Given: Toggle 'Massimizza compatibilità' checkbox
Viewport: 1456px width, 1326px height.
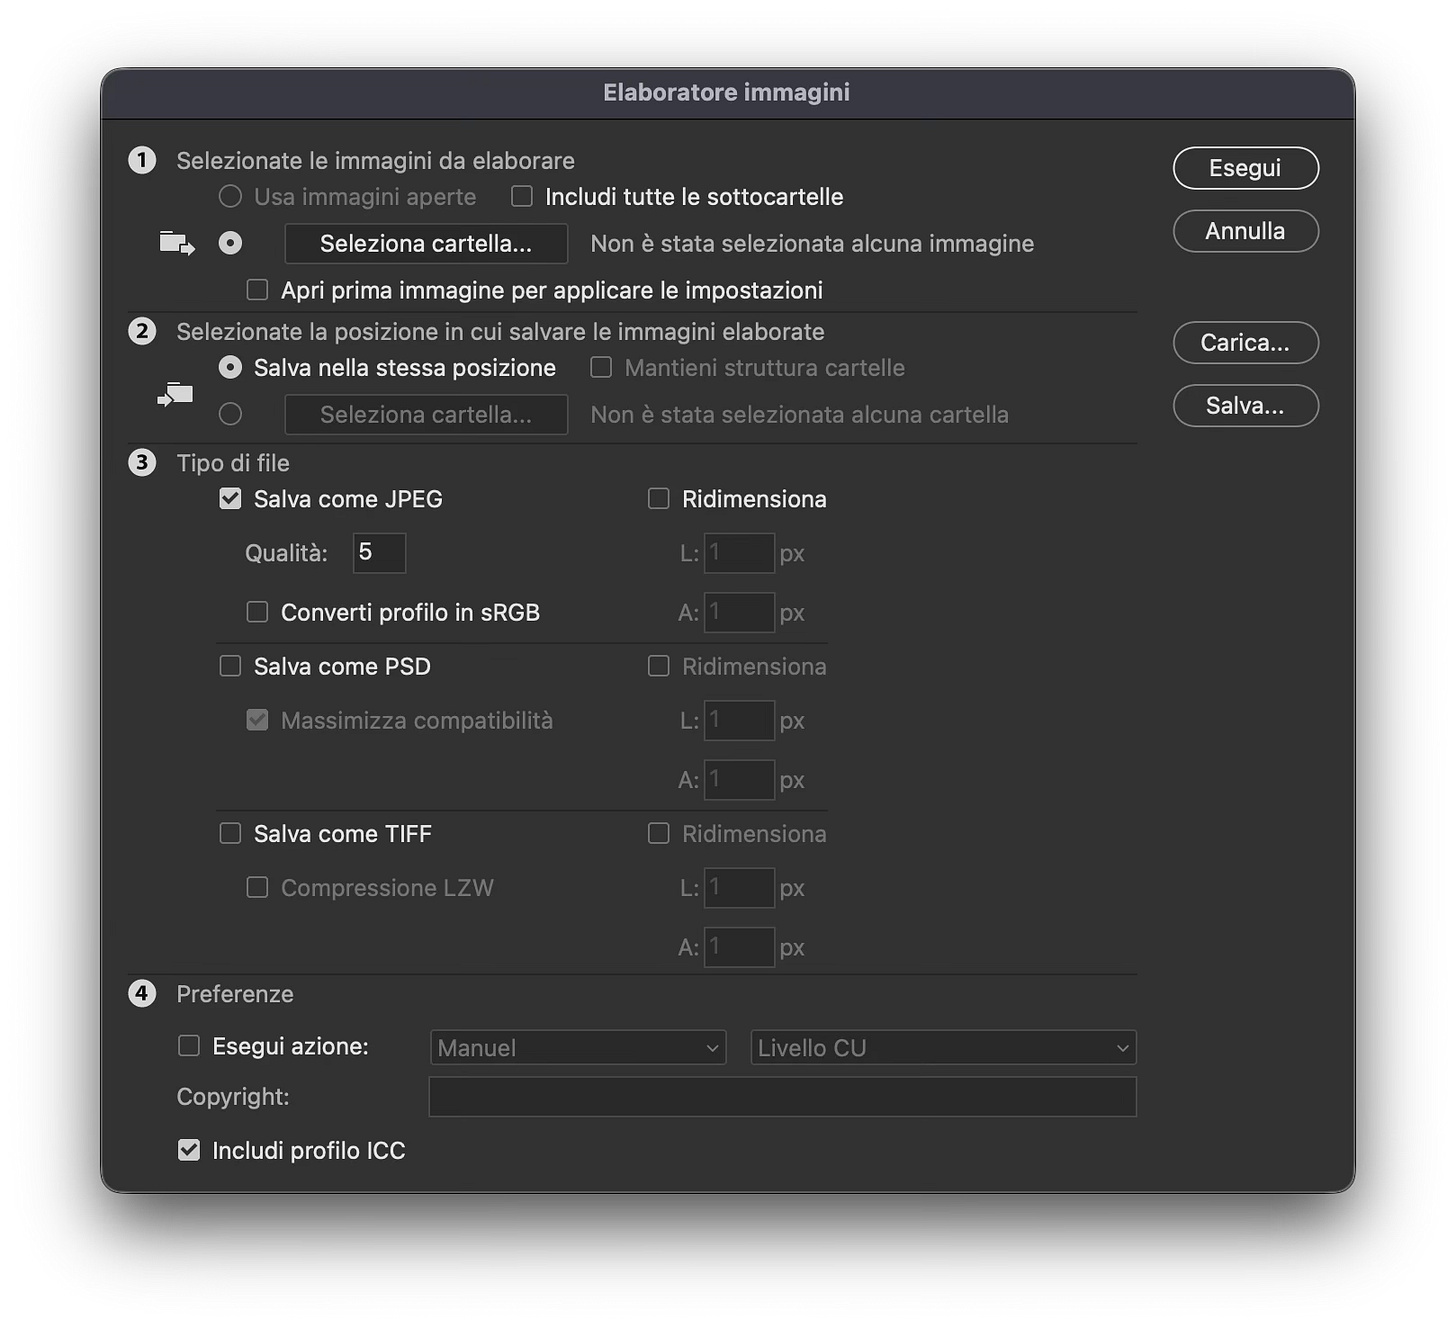Looking at the screenshot, I should [257, 720].
